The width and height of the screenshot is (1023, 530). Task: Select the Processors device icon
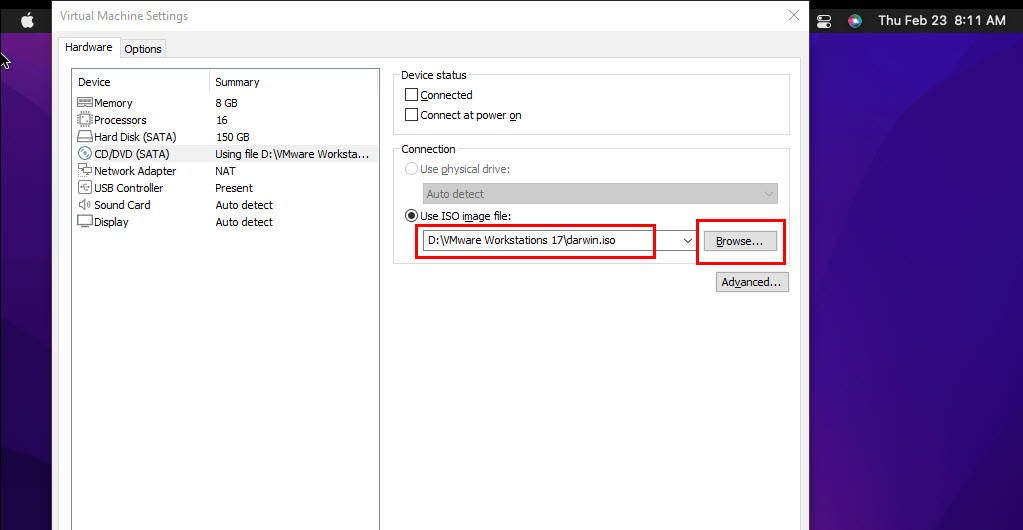(x=85, y=120)
